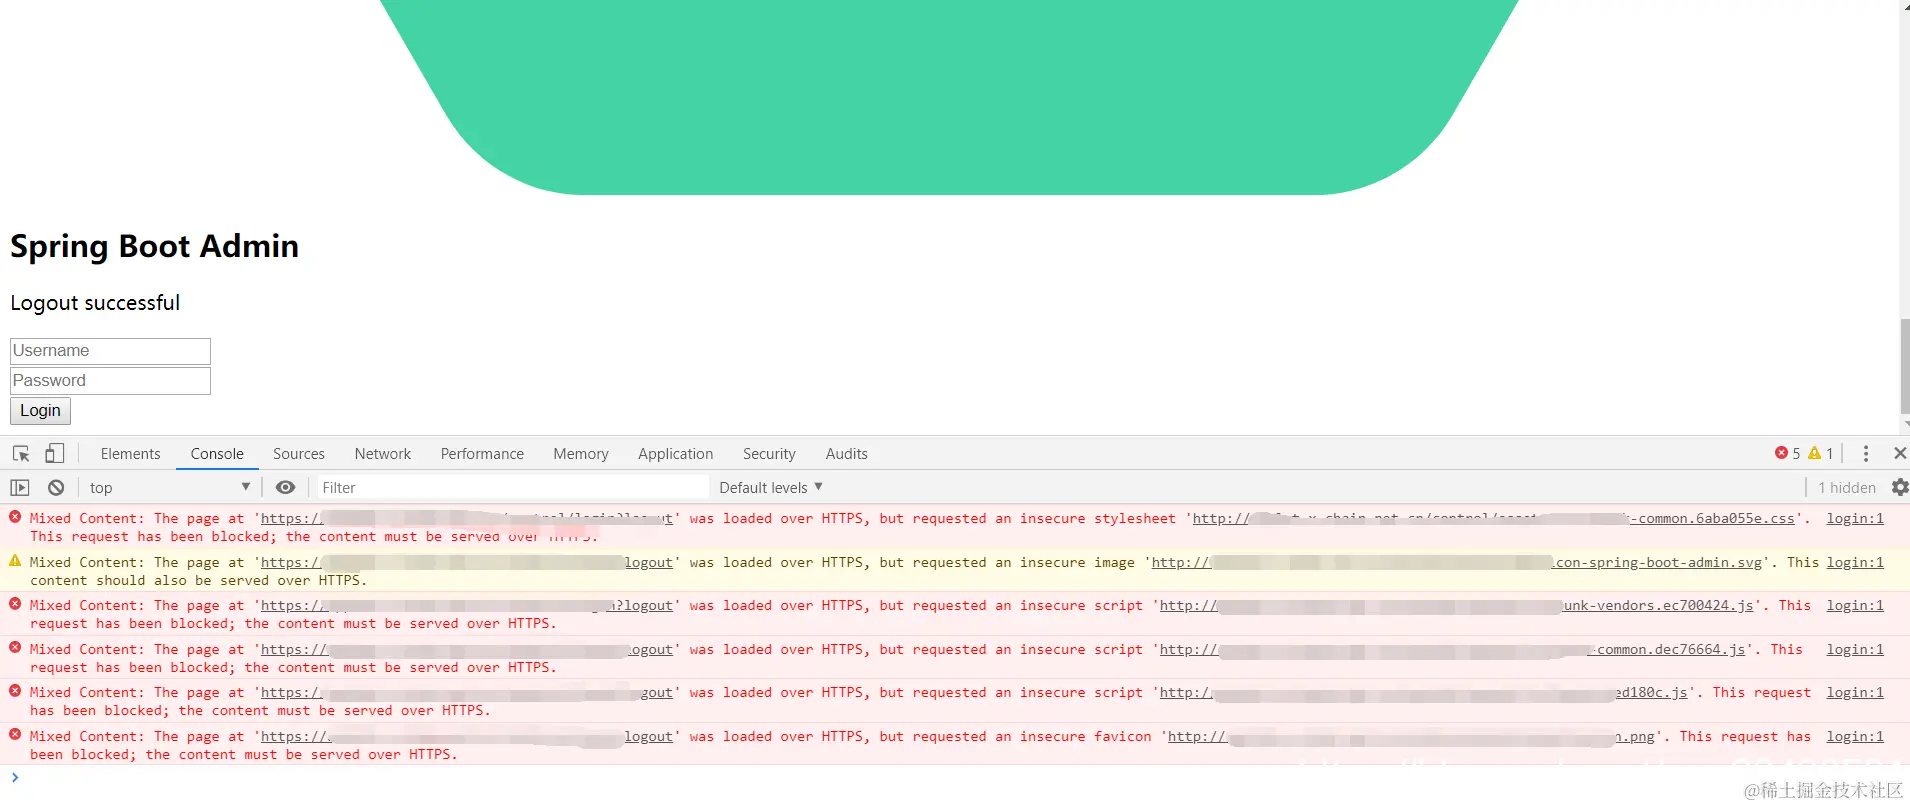Toggle the device toolbar icon
This screenshot has width=1910, height=807.
coord(54,453)
